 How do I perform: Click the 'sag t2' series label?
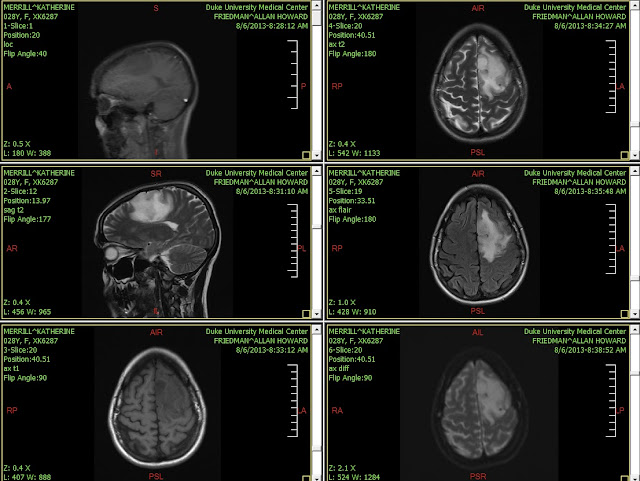coord(13,210)
